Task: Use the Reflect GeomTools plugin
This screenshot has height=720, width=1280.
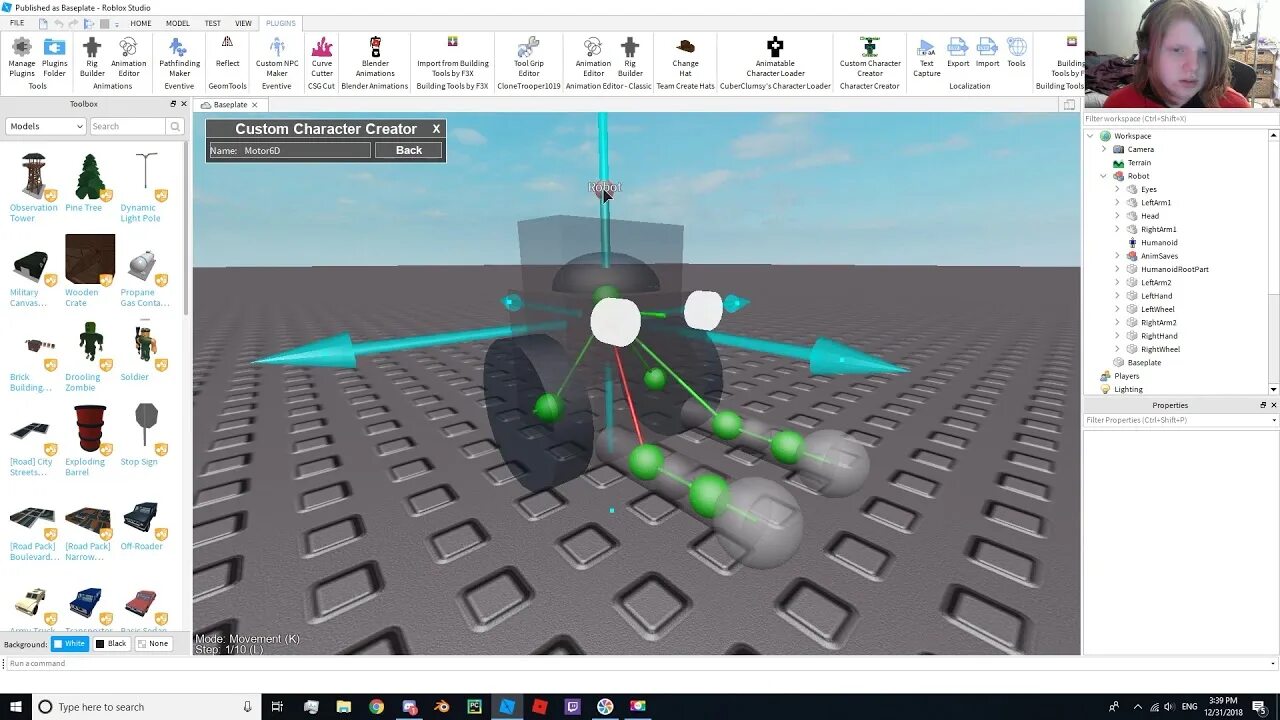Action: click(227, 52)
